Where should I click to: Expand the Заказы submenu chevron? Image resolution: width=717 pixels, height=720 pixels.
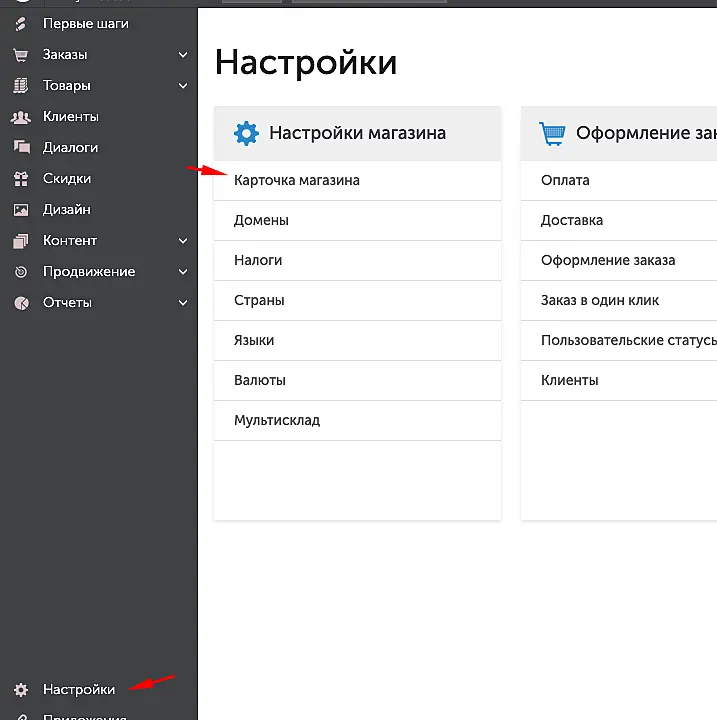(x=183, y=55)
